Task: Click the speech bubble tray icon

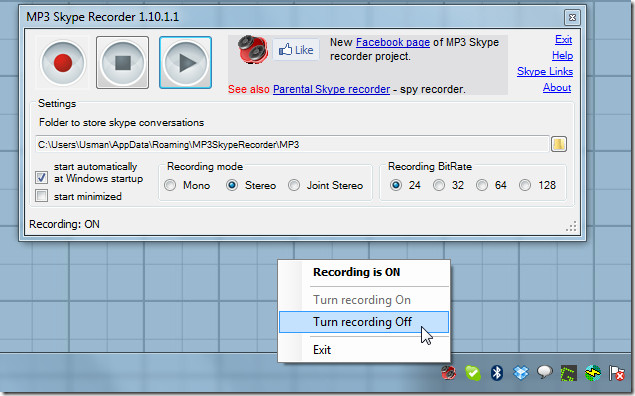Action: (545, 372)
